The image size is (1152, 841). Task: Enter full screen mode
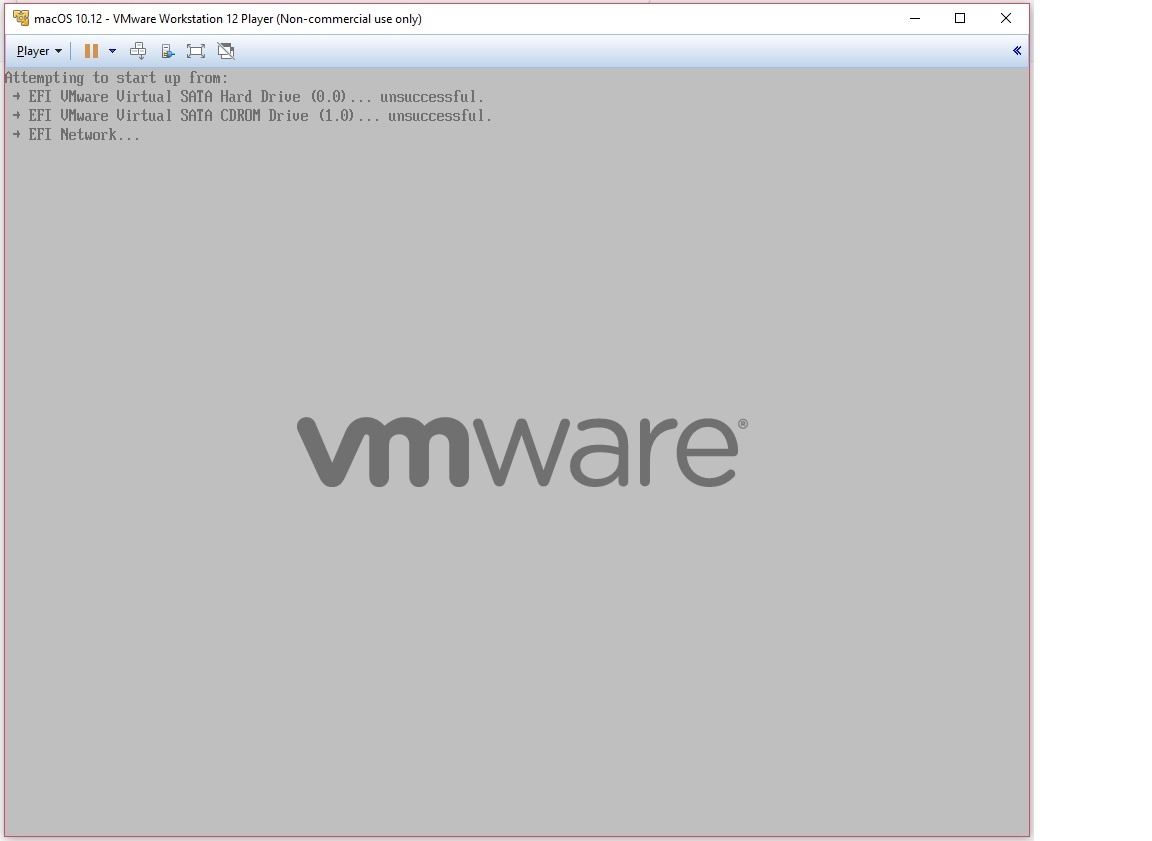(195, 51)
